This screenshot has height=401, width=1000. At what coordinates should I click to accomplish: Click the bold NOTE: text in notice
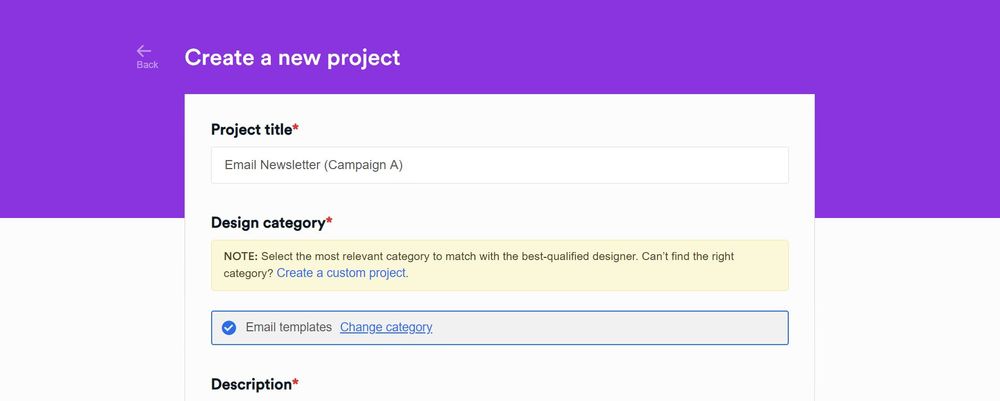point(240,257)
